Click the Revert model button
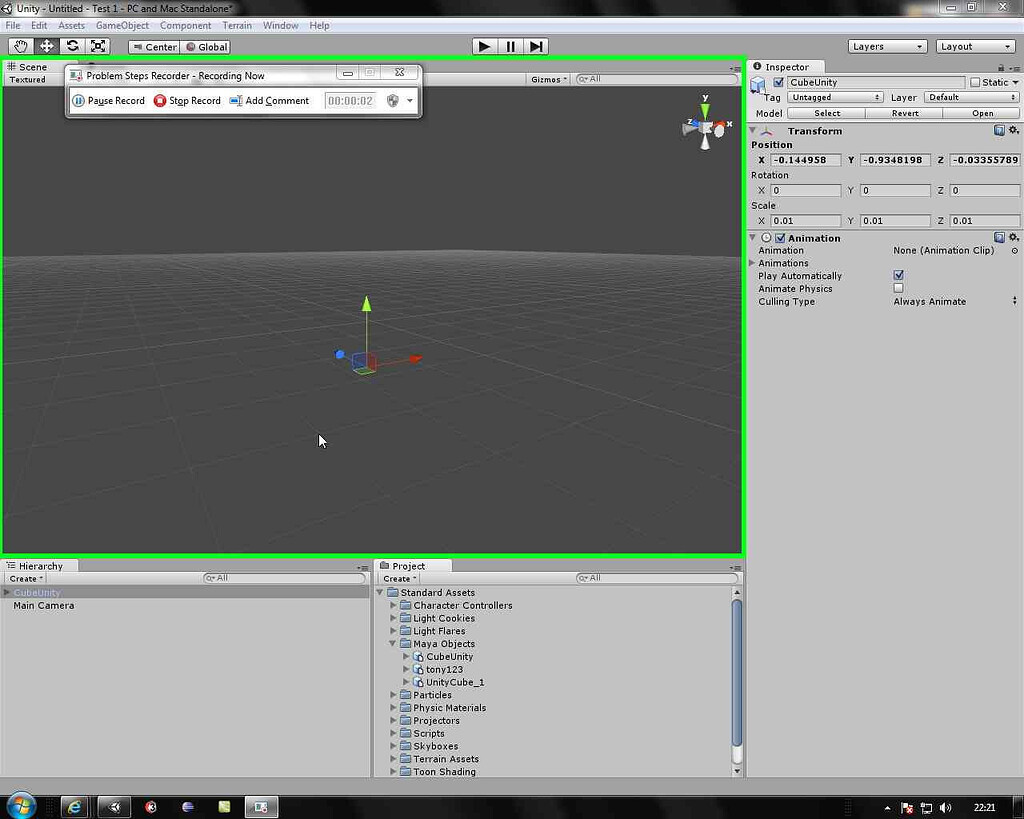Image resolution: width=1024 pixels, height=819 pixels. coord(905,113)
